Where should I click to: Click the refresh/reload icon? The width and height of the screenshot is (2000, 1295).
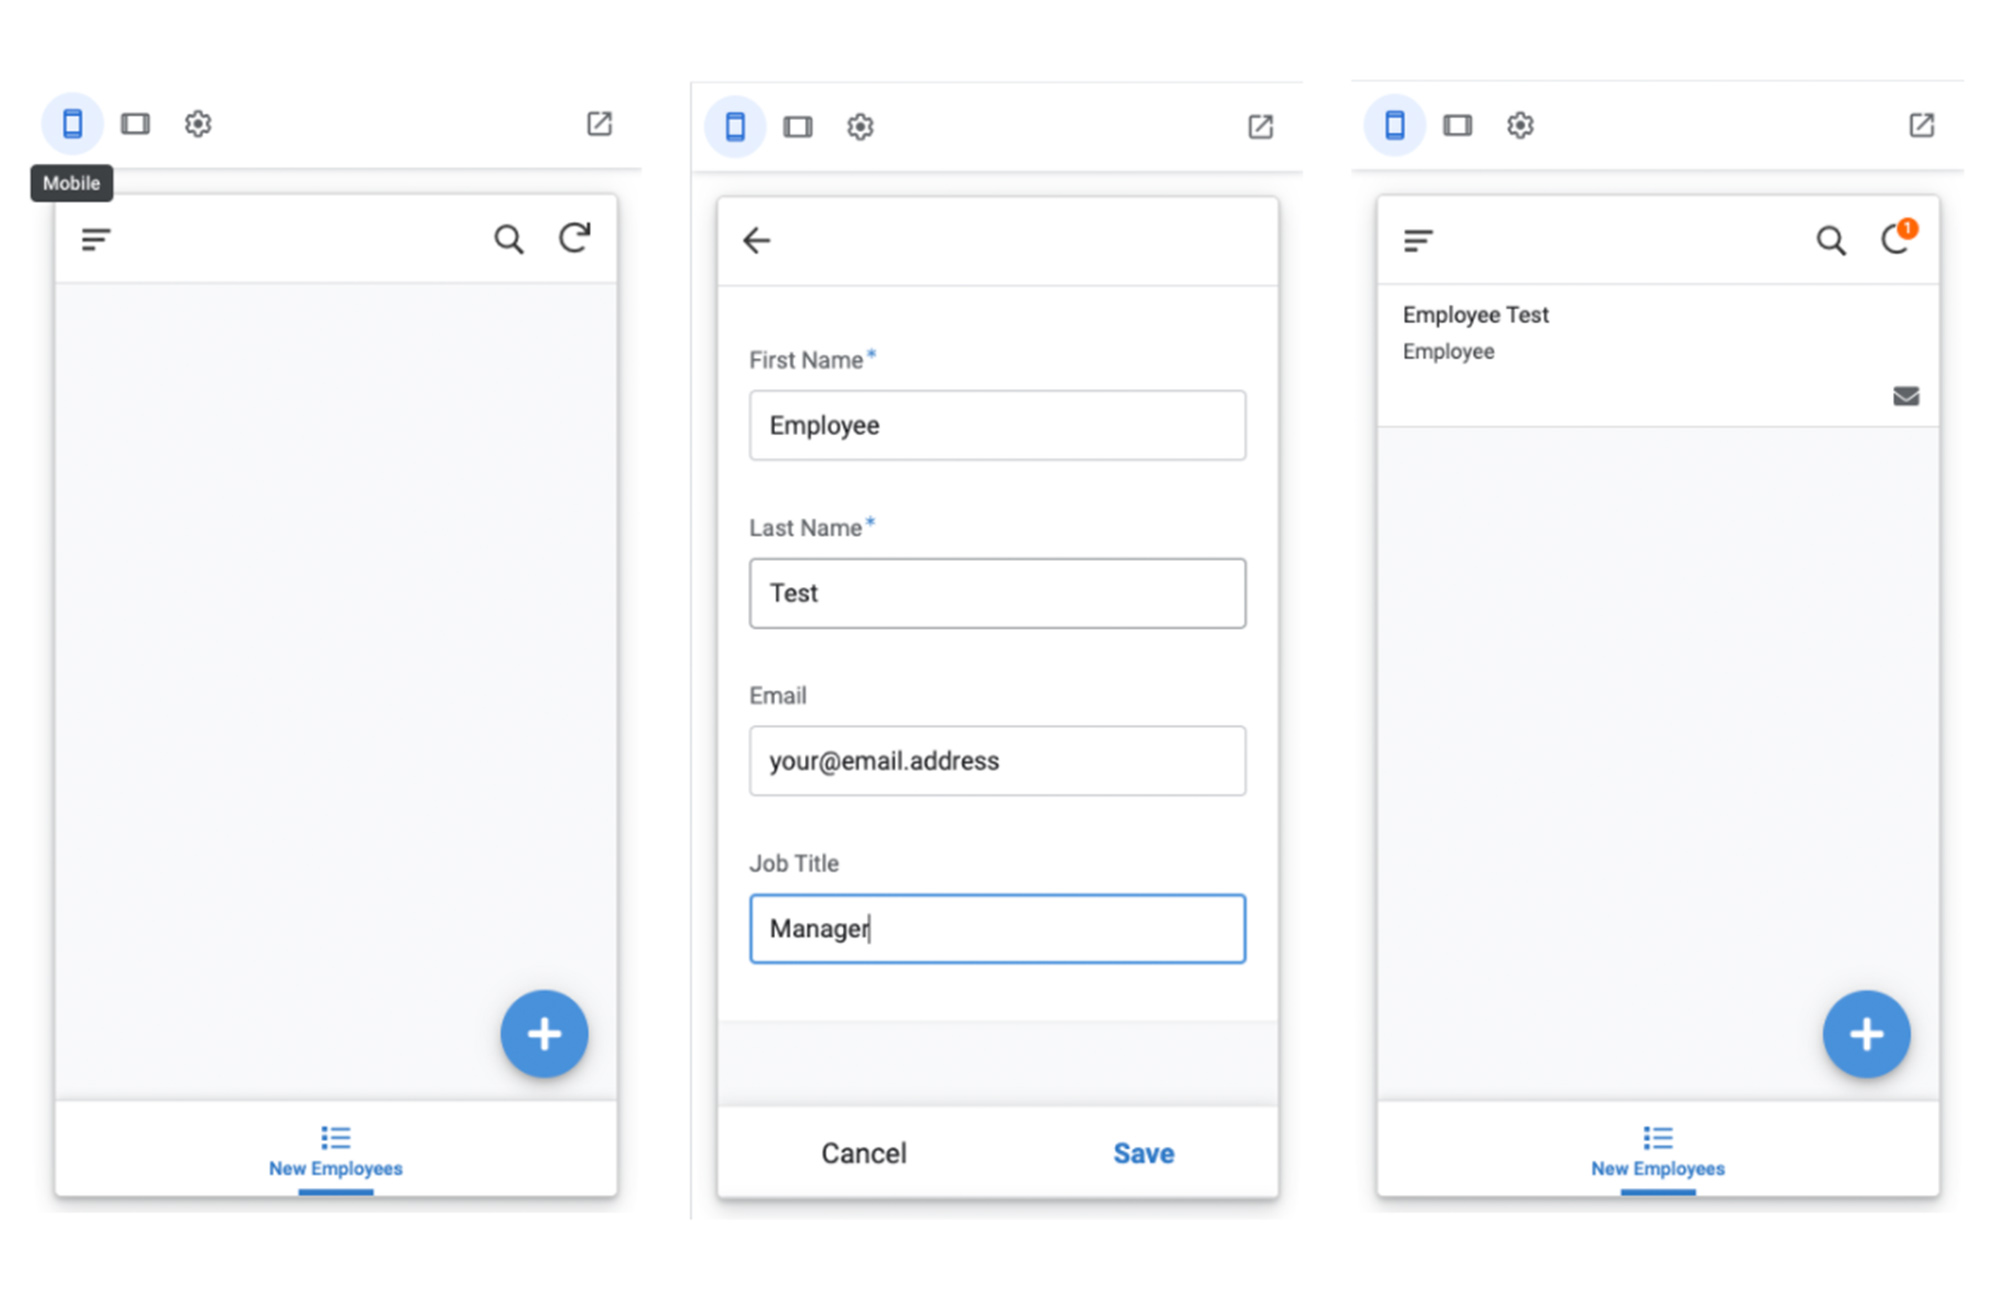pos(576,238)
